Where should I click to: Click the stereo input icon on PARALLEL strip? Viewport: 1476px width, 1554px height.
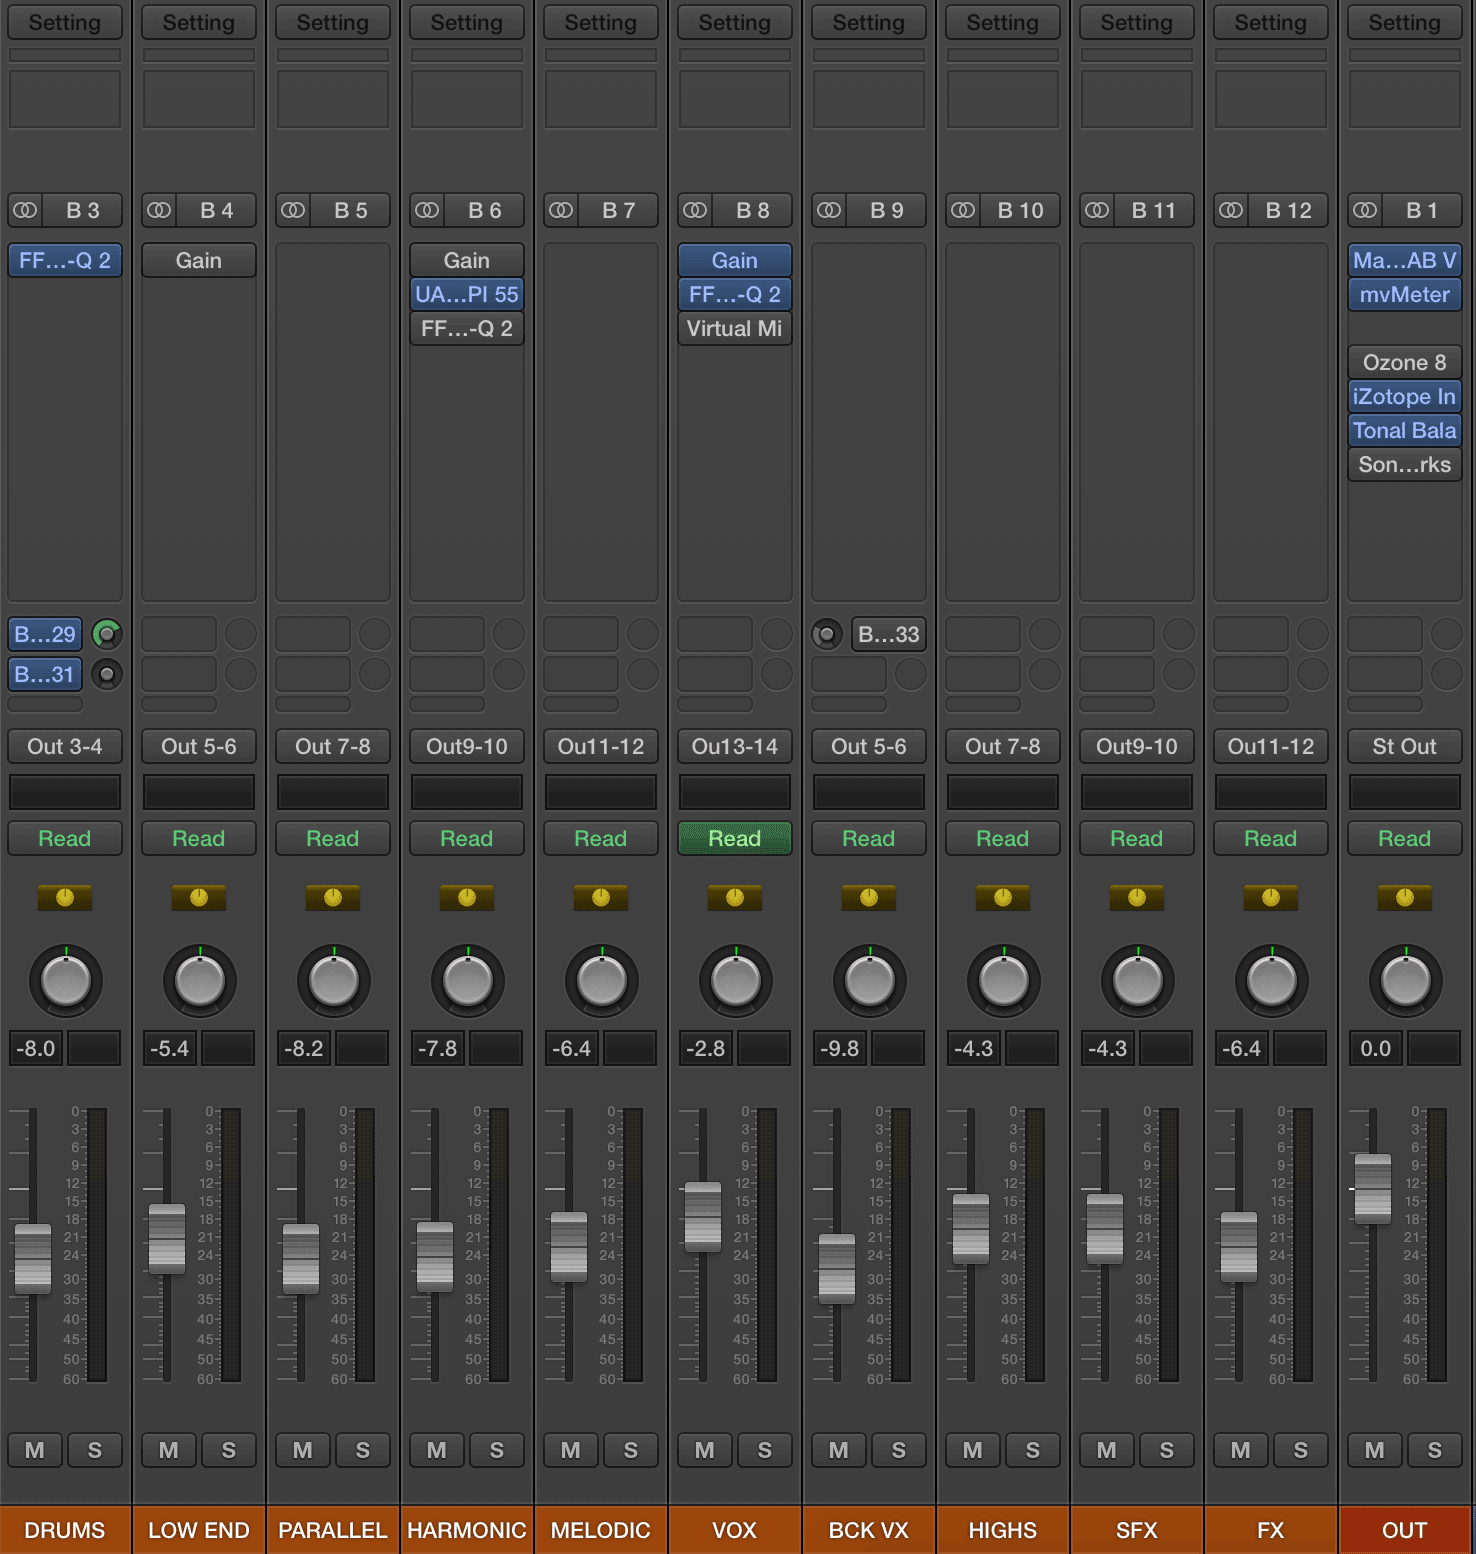[x=293, y=211]
